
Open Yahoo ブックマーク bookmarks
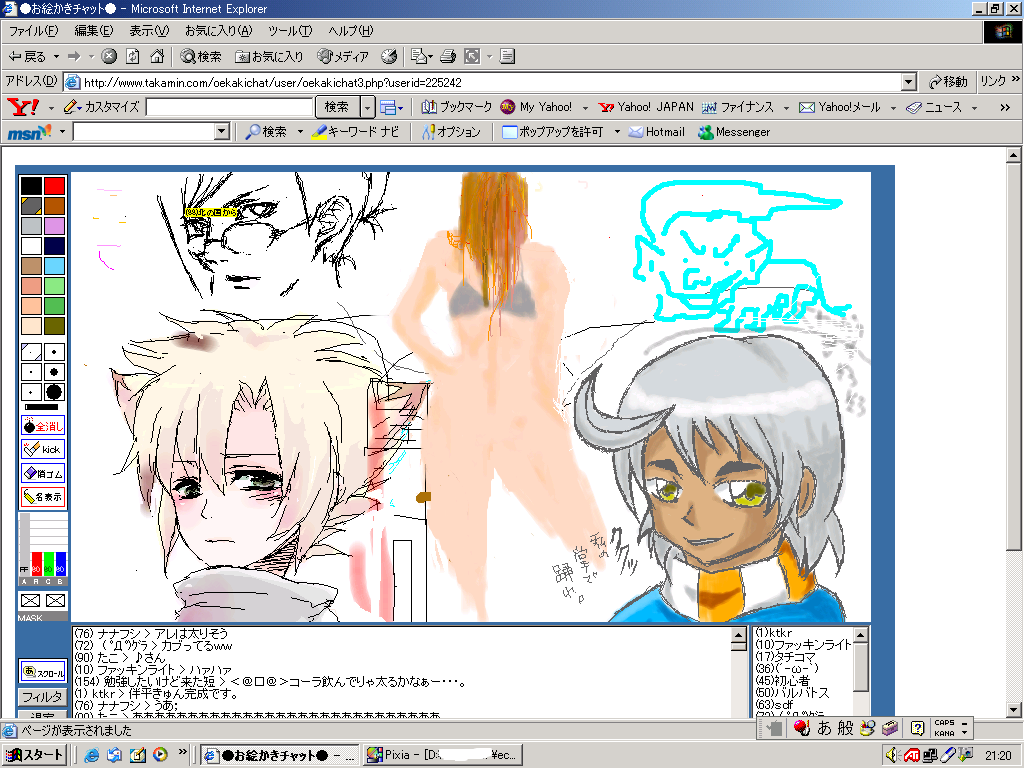[456, 106]
